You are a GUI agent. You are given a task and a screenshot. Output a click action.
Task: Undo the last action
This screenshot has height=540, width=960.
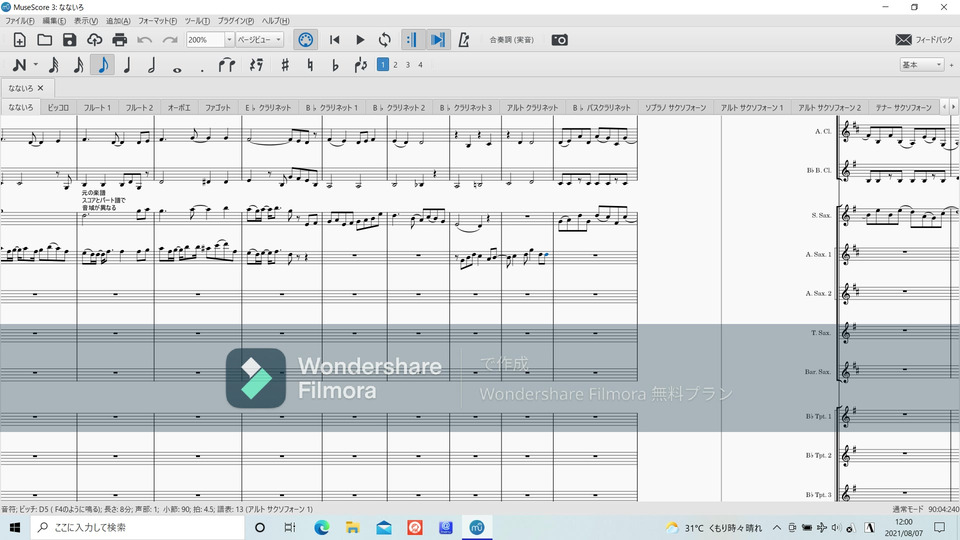click(x=144, y=40)
